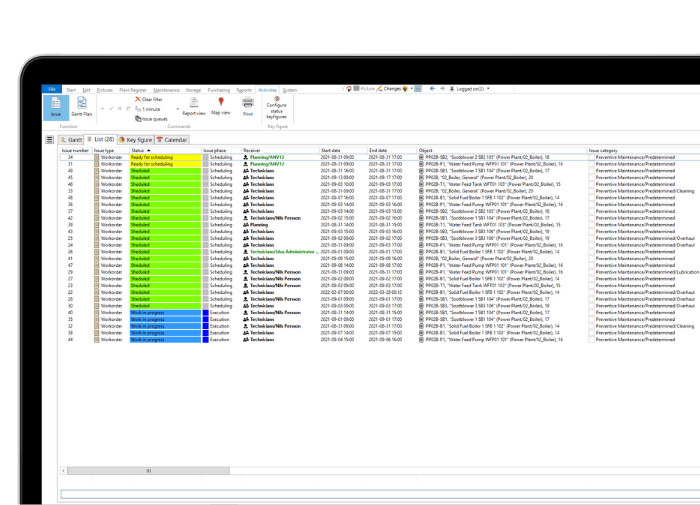Open the Logged on(2) dropdown
The width and height of the screenshot is (700, 505).
pyautogui.click(x=470, y=89)
